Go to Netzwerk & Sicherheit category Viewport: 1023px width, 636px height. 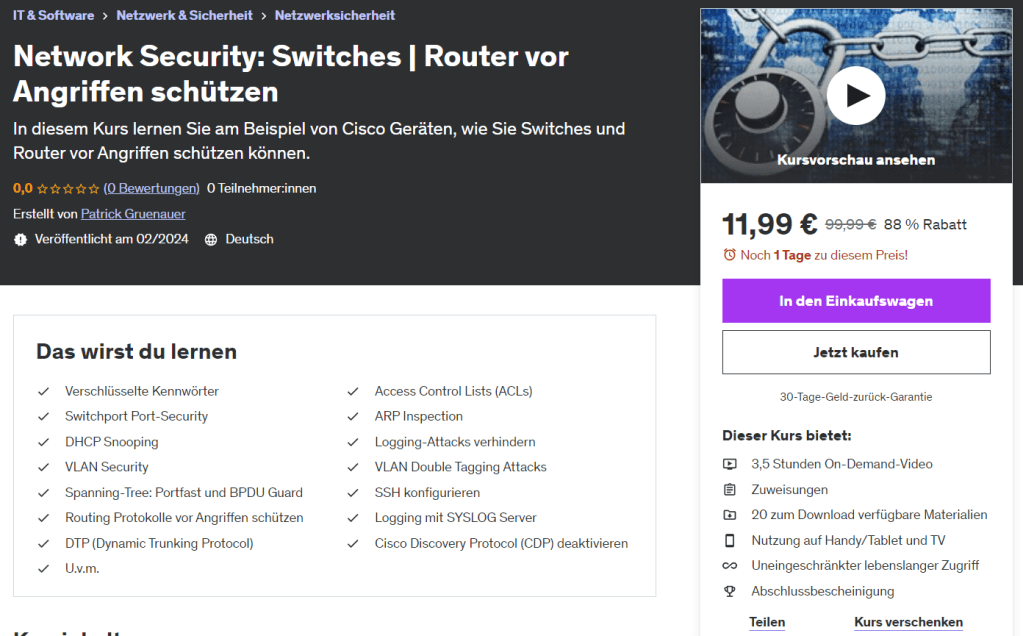coord(184,15)
